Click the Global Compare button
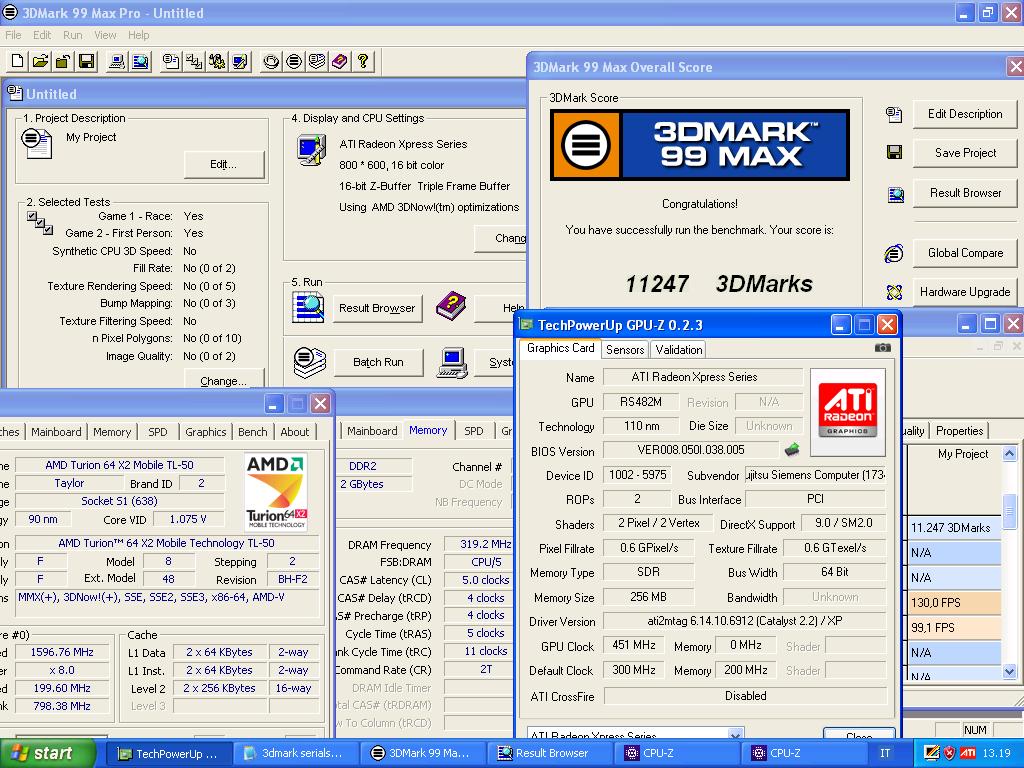 coord(965,253)
